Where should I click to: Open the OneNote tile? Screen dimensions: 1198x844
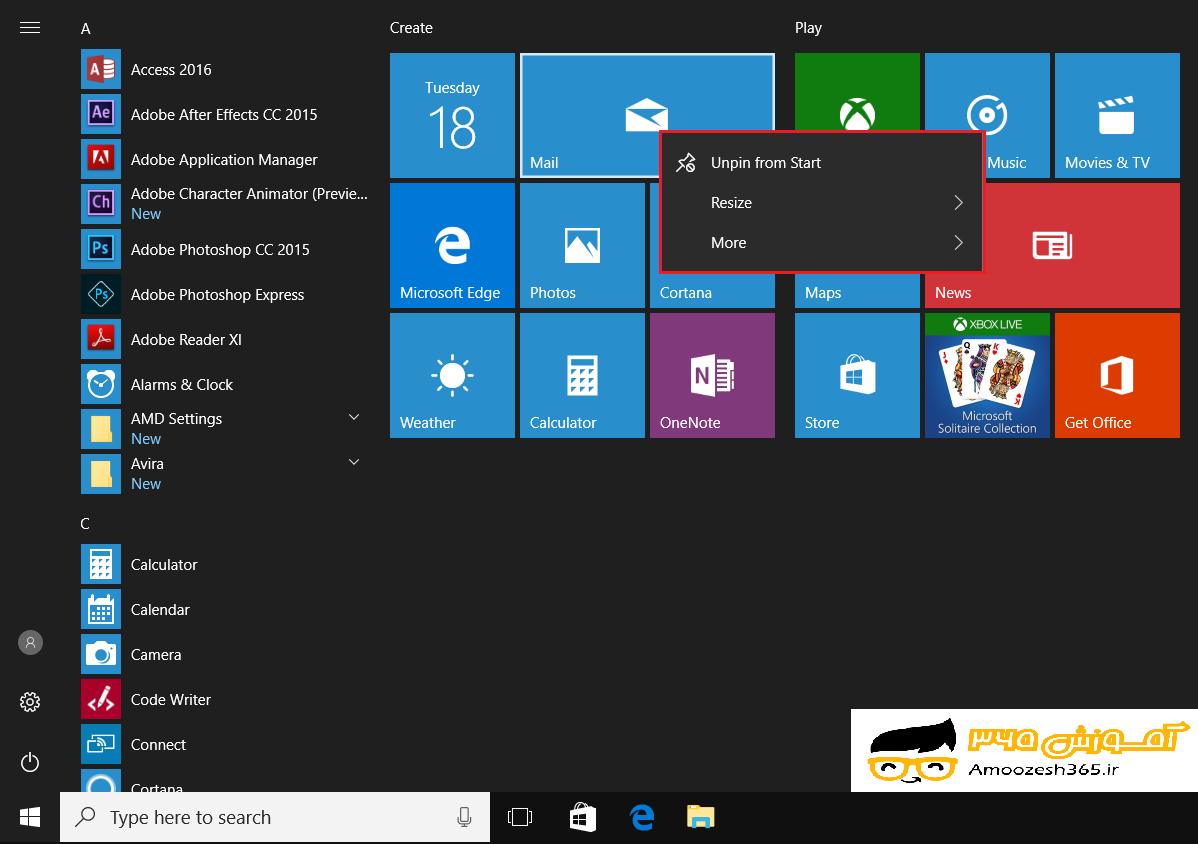tap(712, 375)
